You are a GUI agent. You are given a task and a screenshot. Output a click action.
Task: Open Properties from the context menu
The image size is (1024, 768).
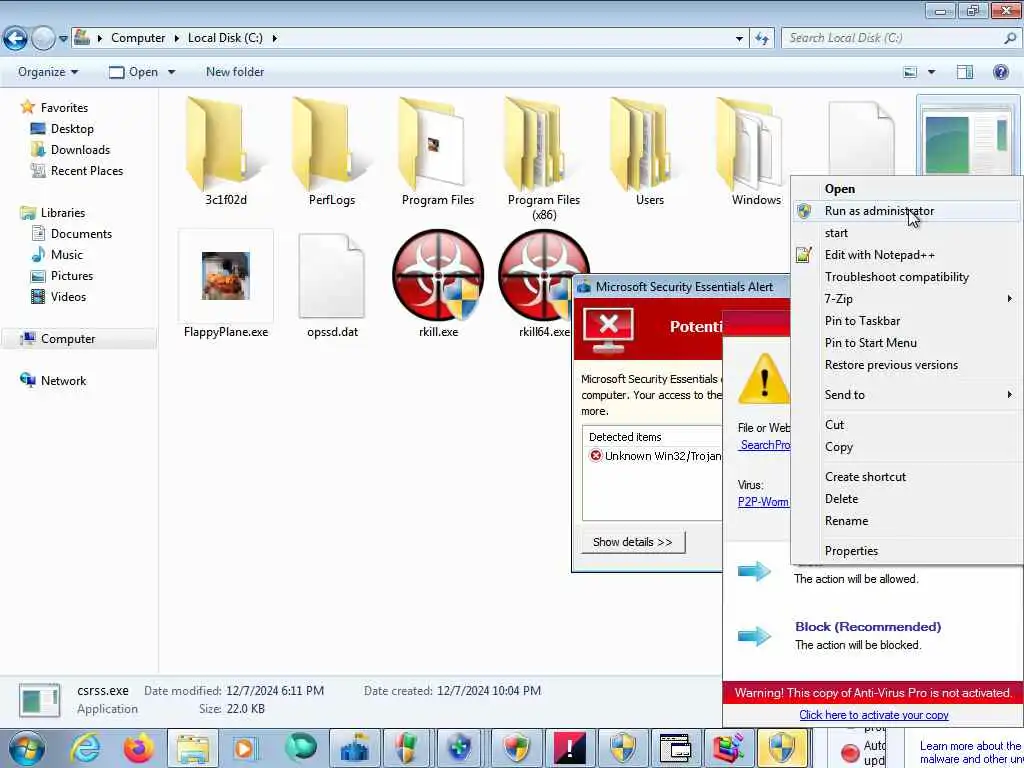[x=906, y=551]
